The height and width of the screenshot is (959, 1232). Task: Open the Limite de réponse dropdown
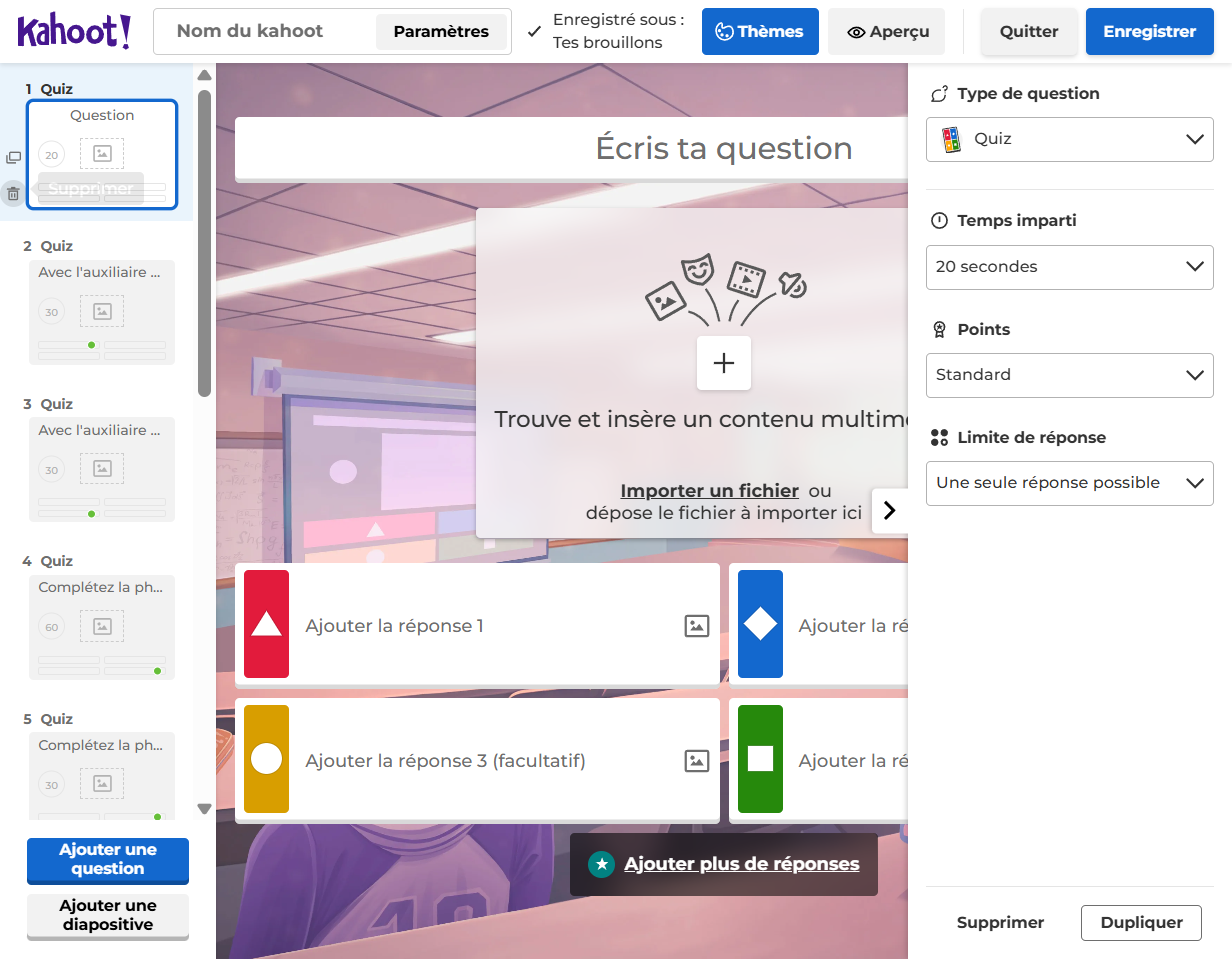pyautogui.click(x=1070, y=483)
